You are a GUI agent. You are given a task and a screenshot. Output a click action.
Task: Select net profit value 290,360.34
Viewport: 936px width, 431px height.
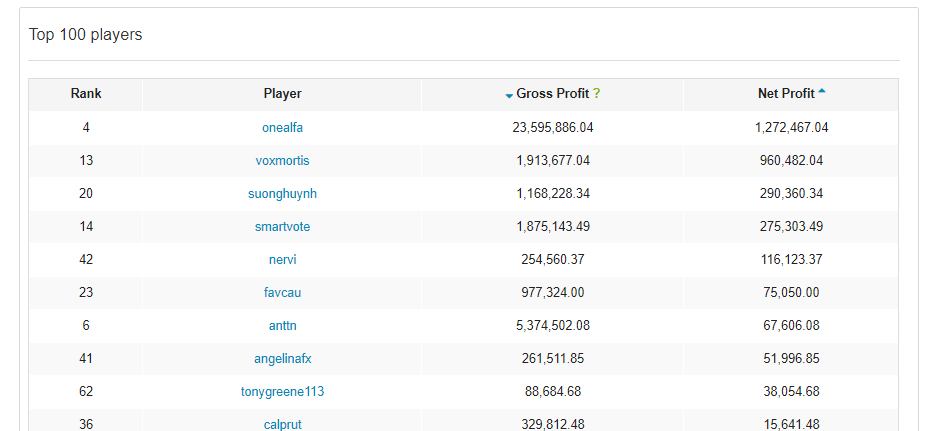(x=792, y=193)
